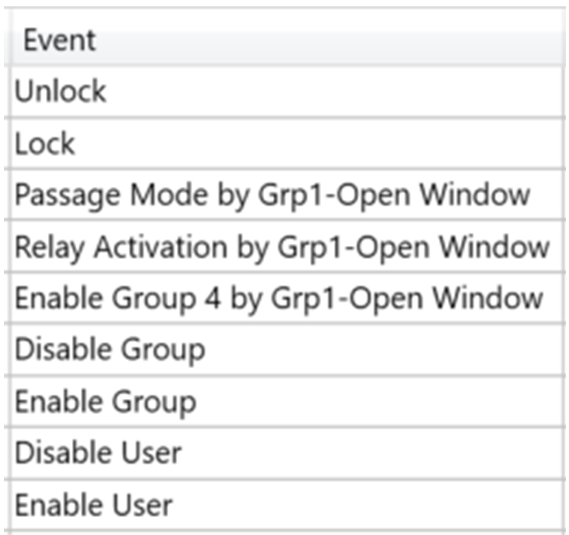Select Enable Group 4 by Grp1-Open Window

point(288,298)
